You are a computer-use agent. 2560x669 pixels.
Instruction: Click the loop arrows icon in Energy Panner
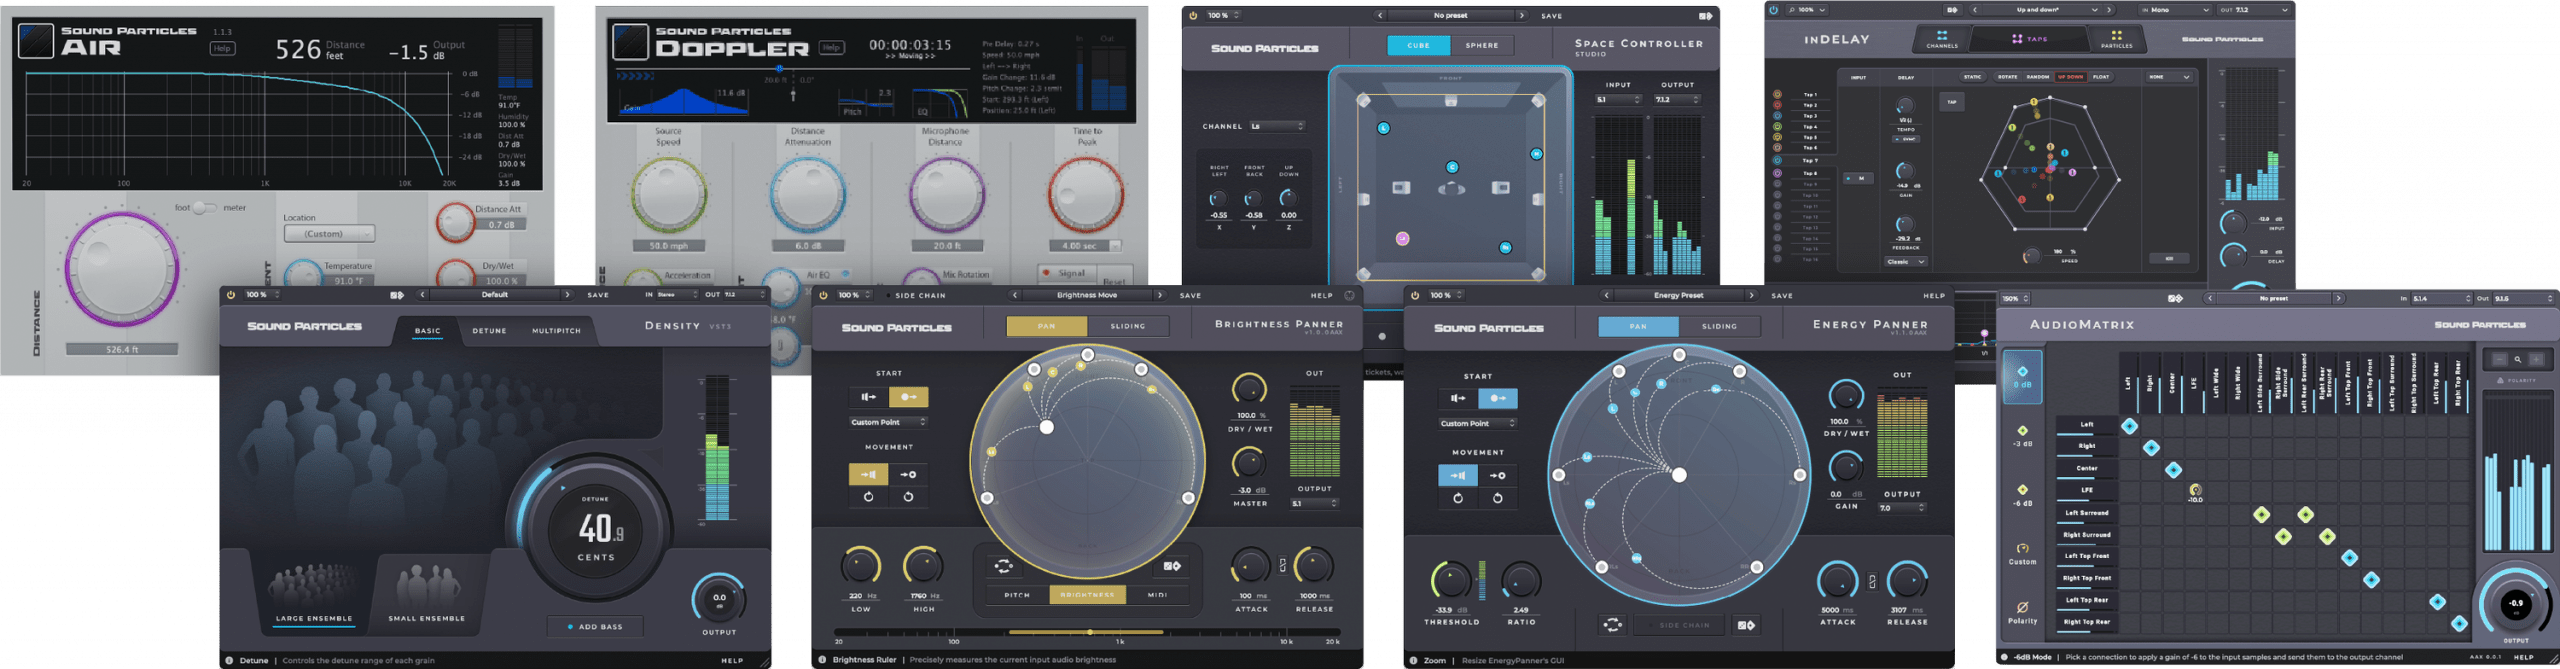tap(1613, 625)
